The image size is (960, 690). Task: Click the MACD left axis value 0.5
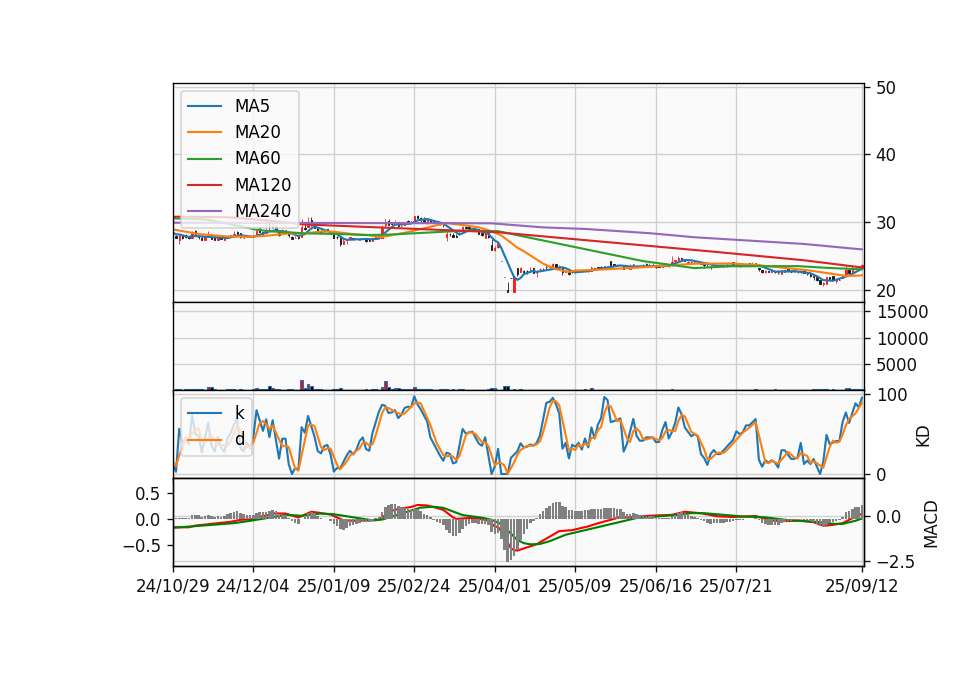[x=148, y=494]
